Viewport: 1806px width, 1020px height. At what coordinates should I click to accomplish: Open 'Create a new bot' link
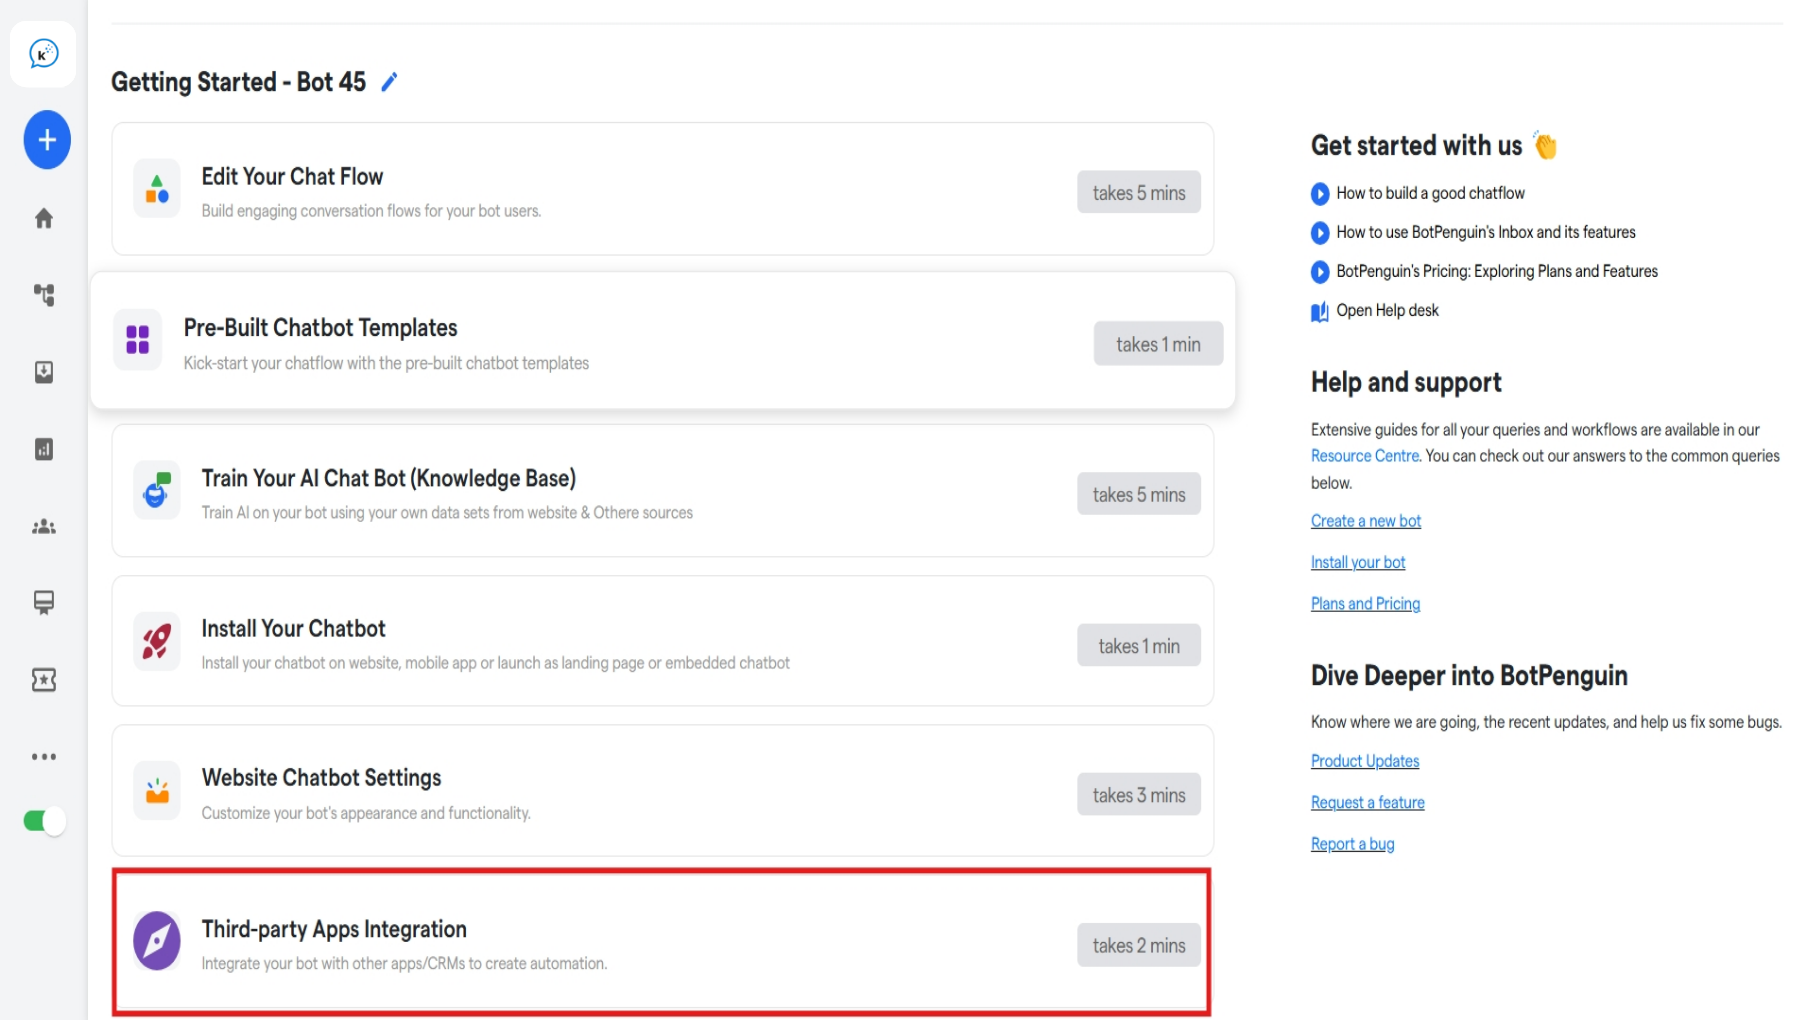tap(1366, 521)
